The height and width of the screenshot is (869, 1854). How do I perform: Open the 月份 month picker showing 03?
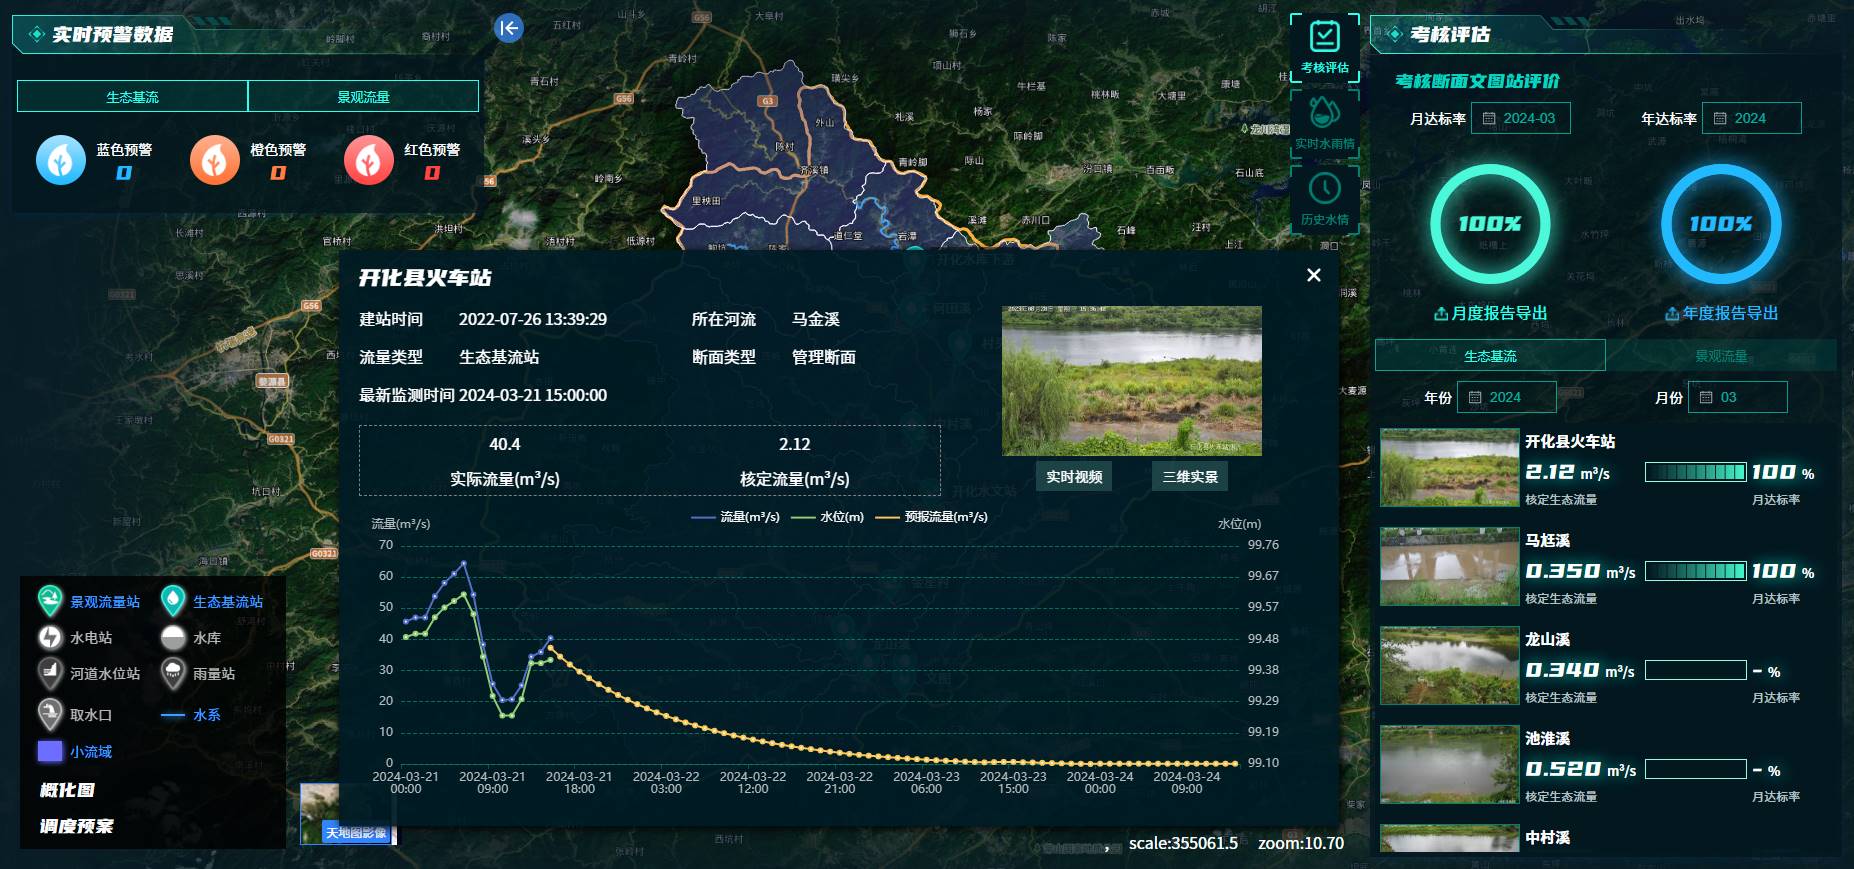coord(1737,397)
